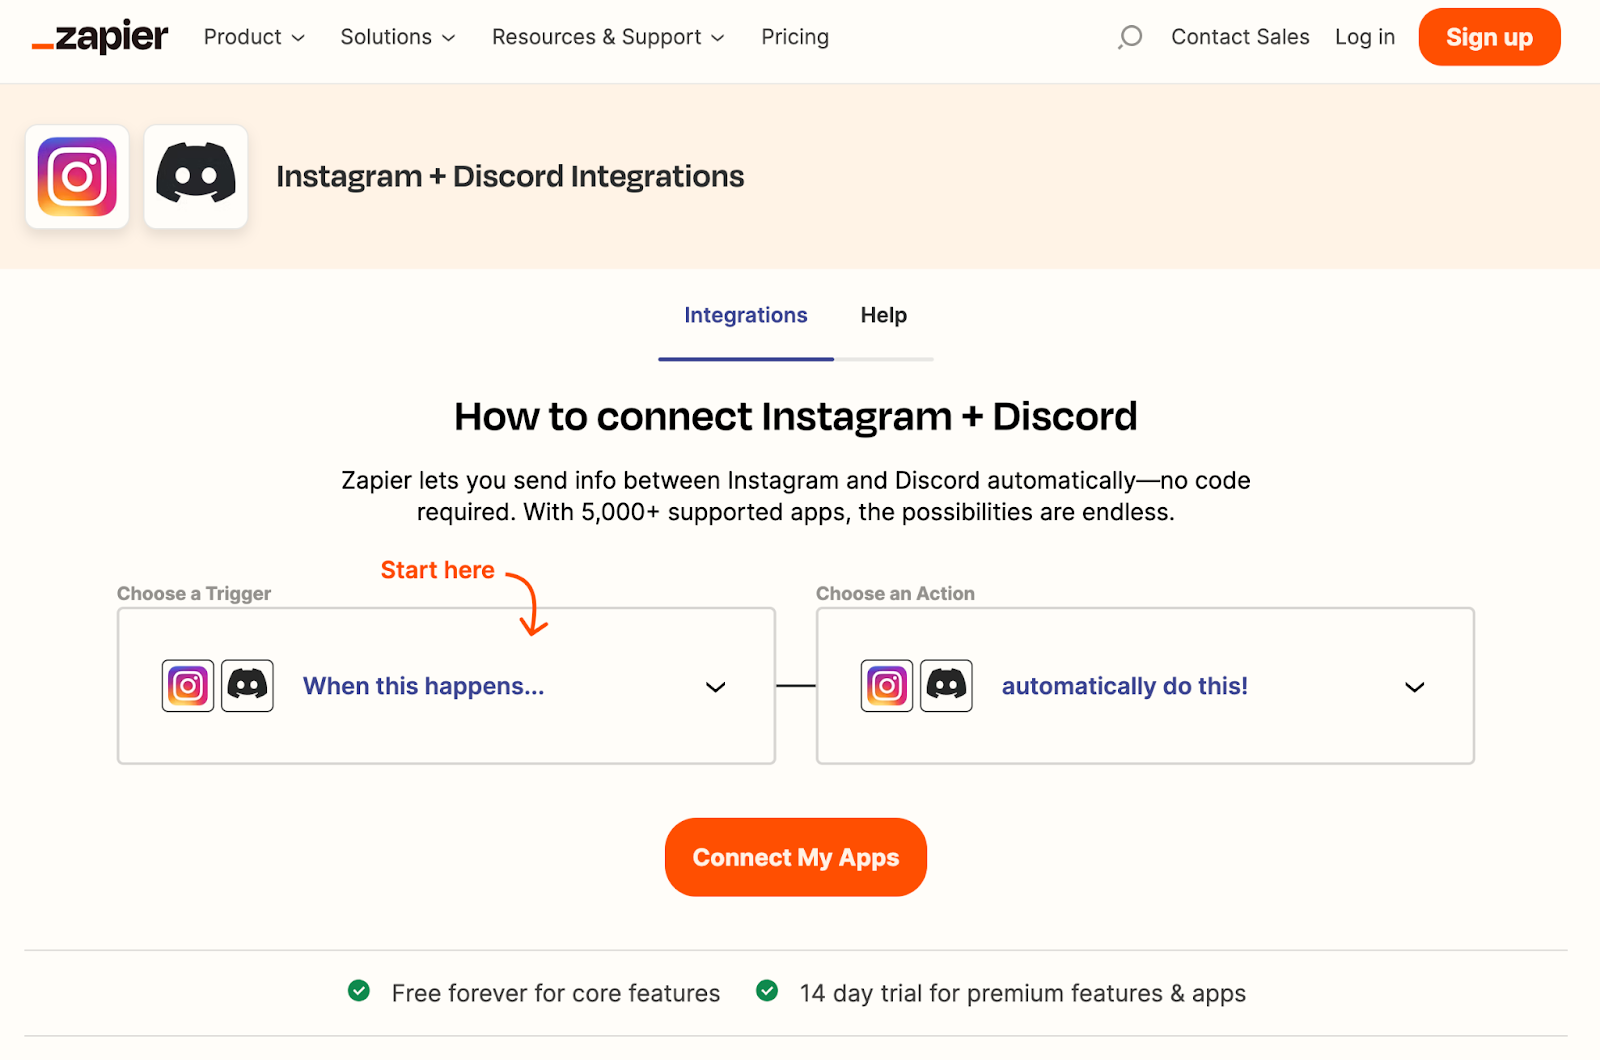Click the Discord icon inside the action box
This screenshot has height=1060, width=1600.
tap(946, 686)
